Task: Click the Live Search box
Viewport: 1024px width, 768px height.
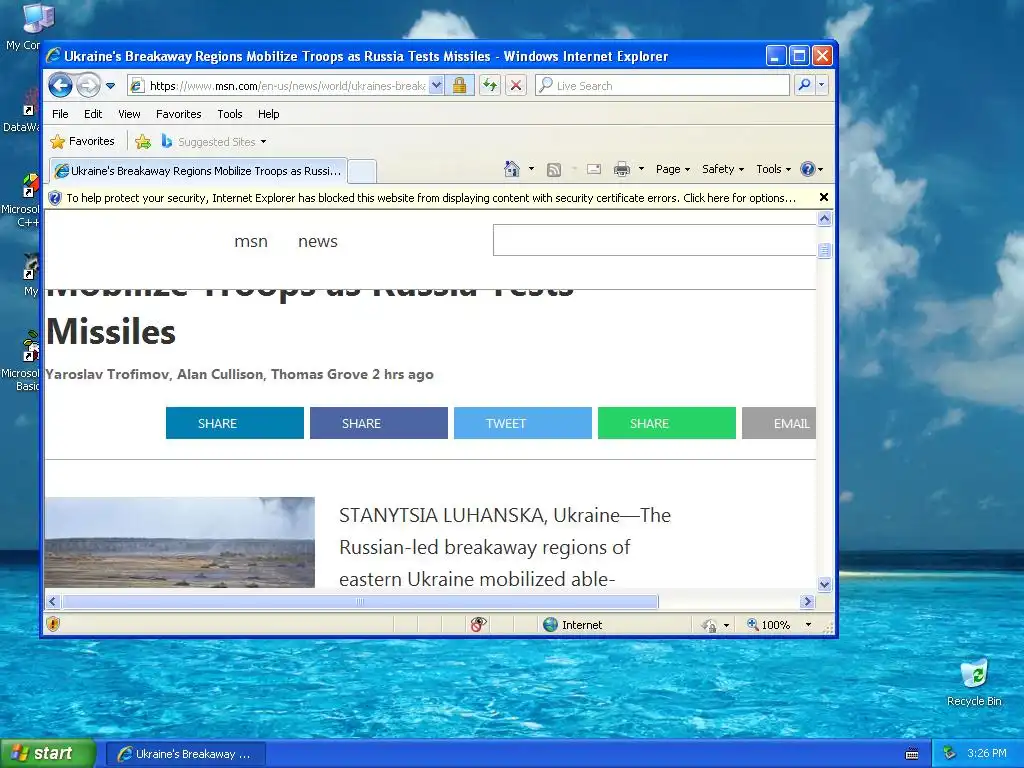Action: pos(662,86)
